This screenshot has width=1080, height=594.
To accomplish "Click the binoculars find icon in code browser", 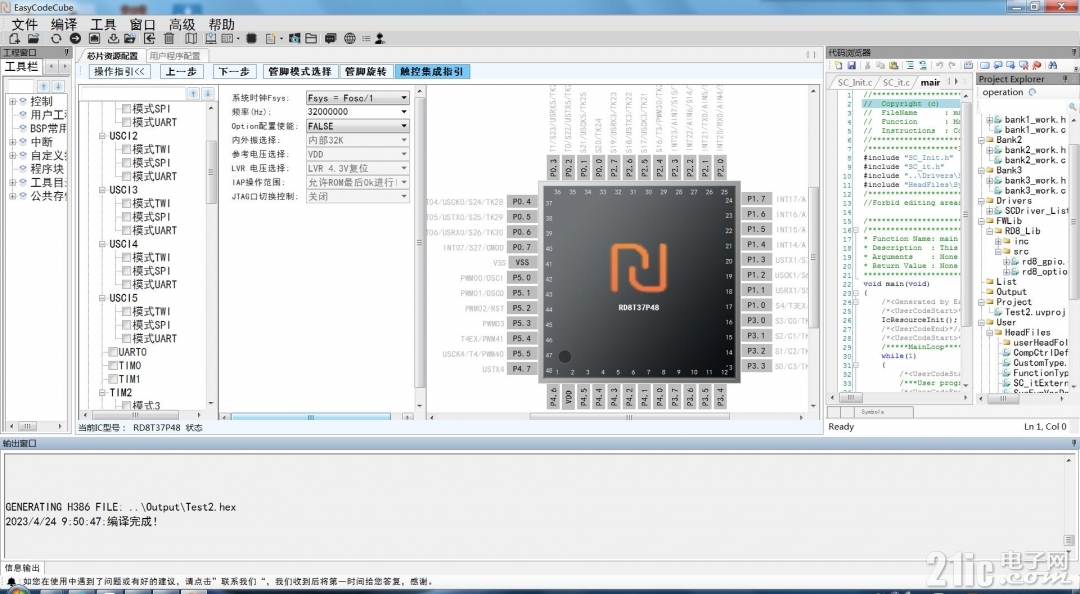I will point(1052,65).
